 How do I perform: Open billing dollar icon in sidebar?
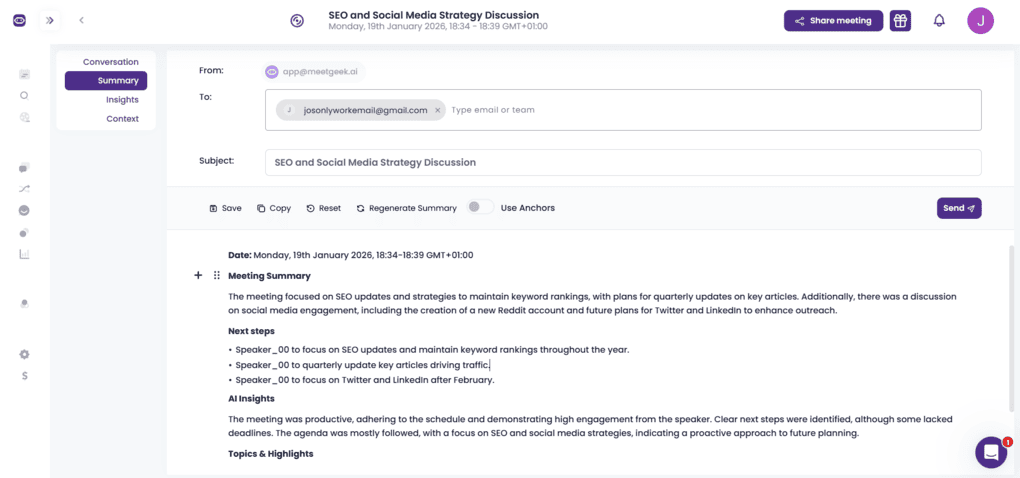(24, 376)
